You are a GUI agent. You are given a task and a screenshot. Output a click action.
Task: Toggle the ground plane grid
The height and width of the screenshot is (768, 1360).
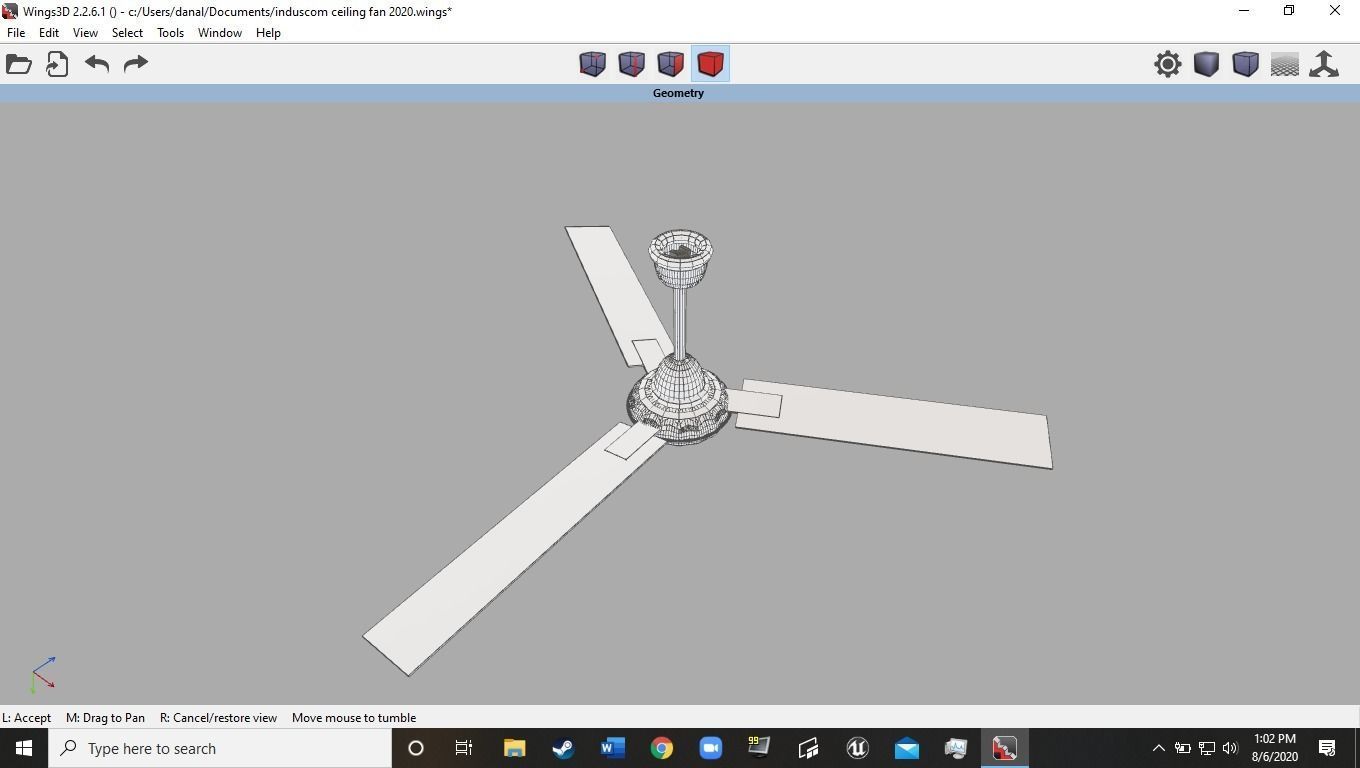tap(1284, 64)
